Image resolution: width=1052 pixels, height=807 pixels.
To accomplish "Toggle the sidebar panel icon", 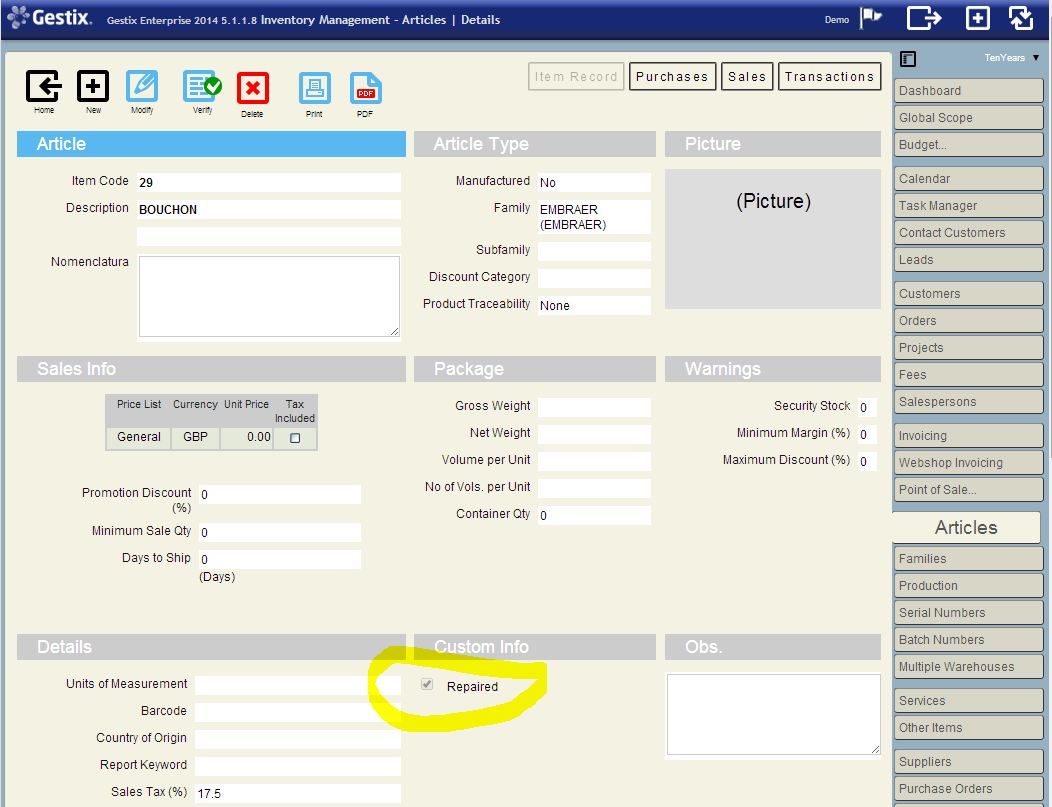I will pos(908,59).
